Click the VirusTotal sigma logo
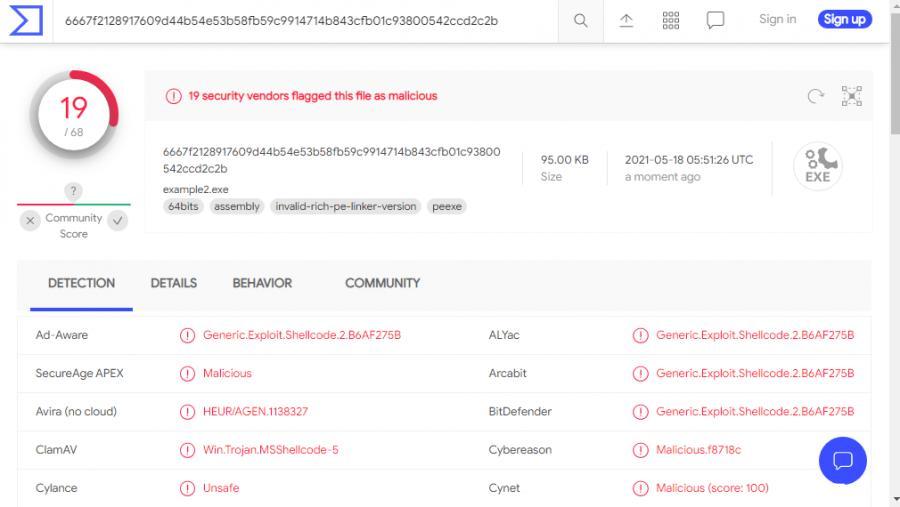The image size is (900, 507). coord(25,20)
